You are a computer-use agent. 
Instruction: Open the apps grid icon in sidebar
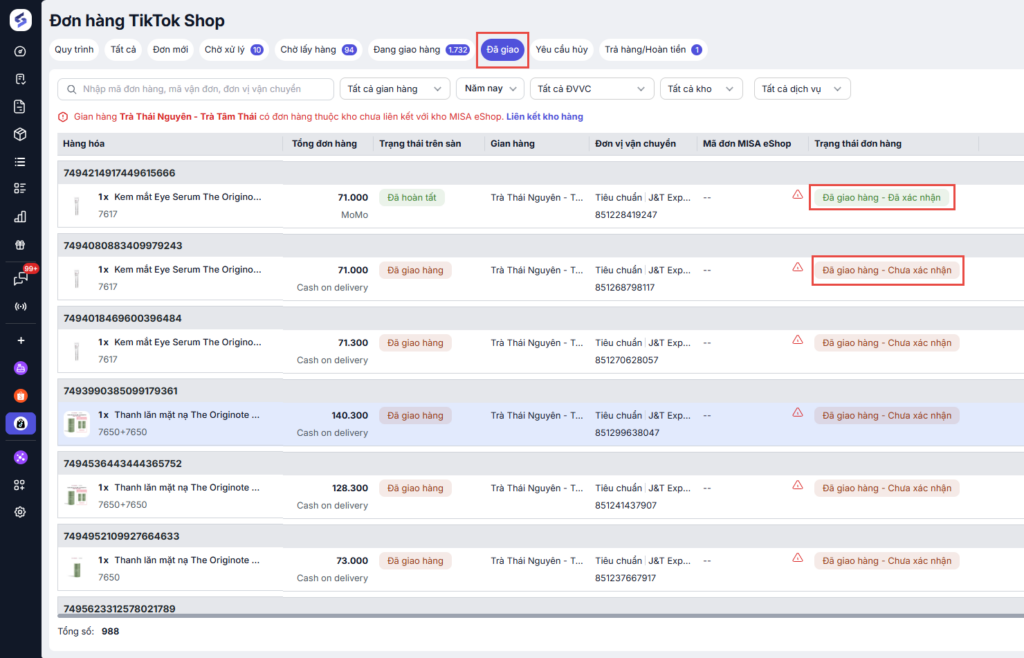tap(20, 485)
